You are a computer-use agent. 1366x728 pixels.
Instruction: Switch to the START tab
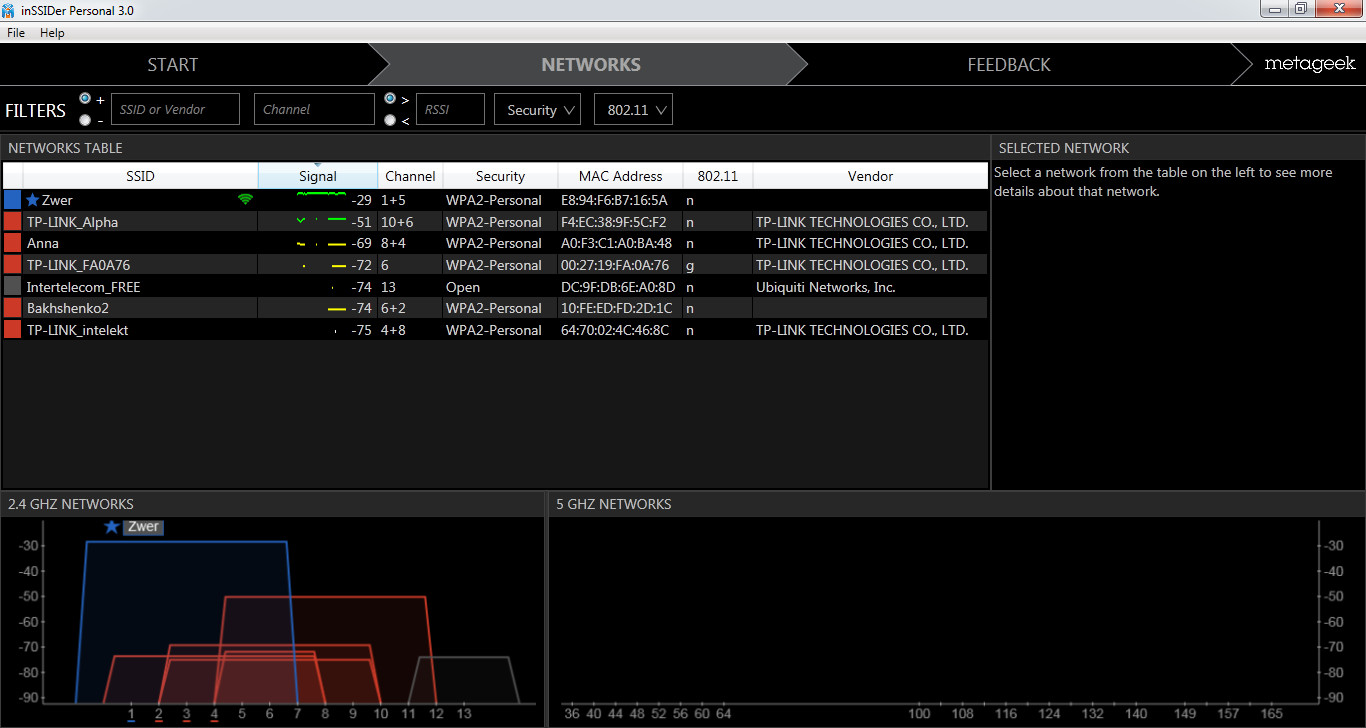[x=173, y=65]
